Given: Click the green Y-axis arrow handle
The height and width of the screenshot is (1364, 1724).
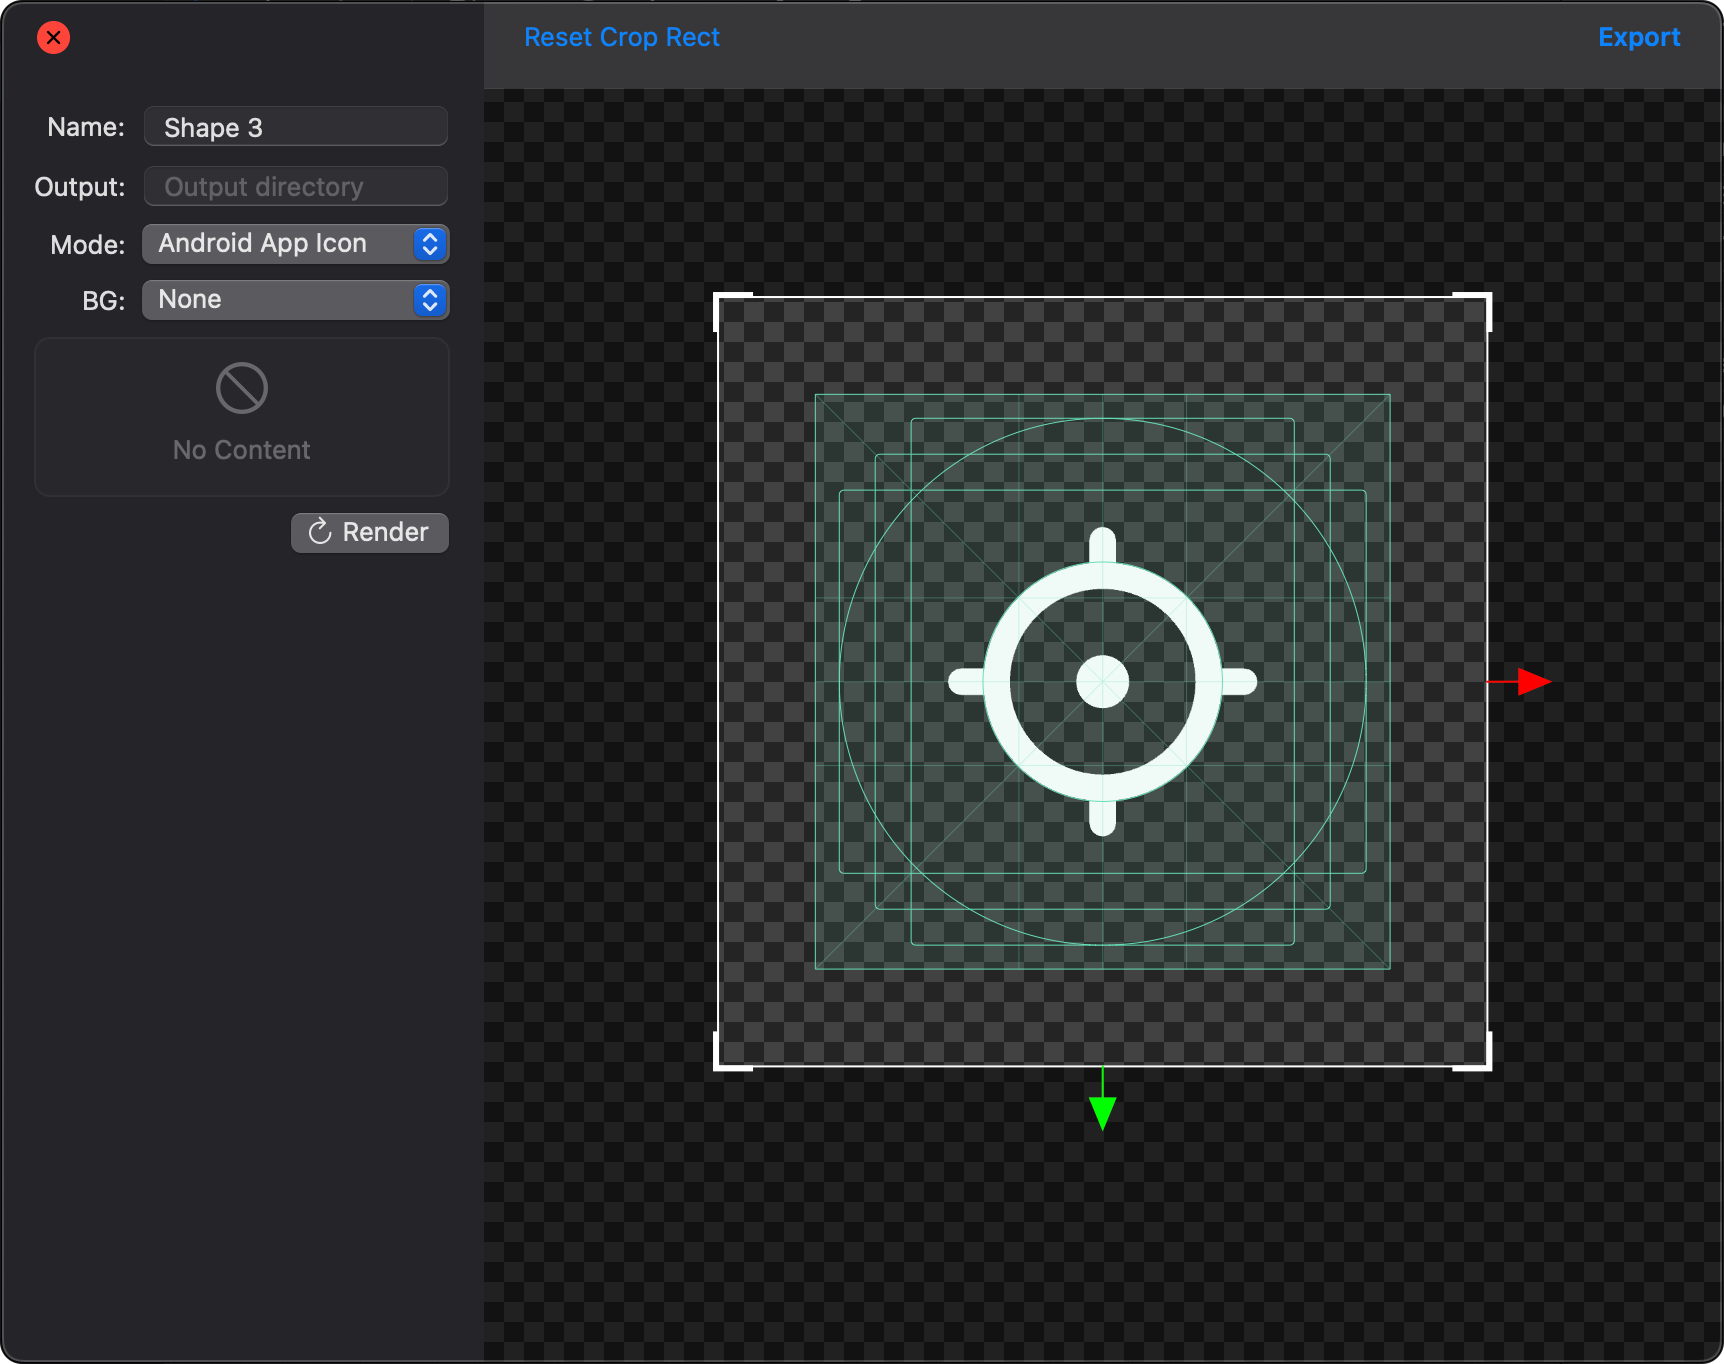Looking at the screenshot, I should click(1102, 1113).
